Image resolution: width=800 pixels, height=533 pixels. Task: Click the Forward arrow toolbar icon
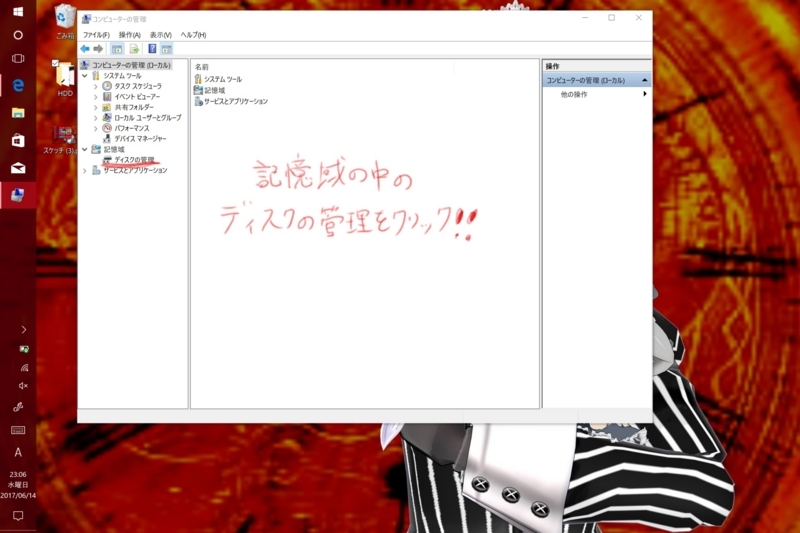(x=98, y=49)
